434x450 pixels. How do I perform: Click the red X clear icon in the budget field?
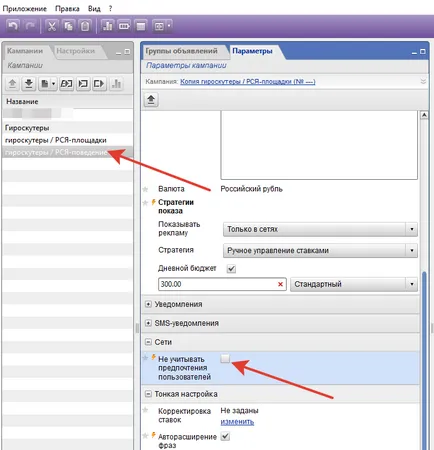point(280,284)
